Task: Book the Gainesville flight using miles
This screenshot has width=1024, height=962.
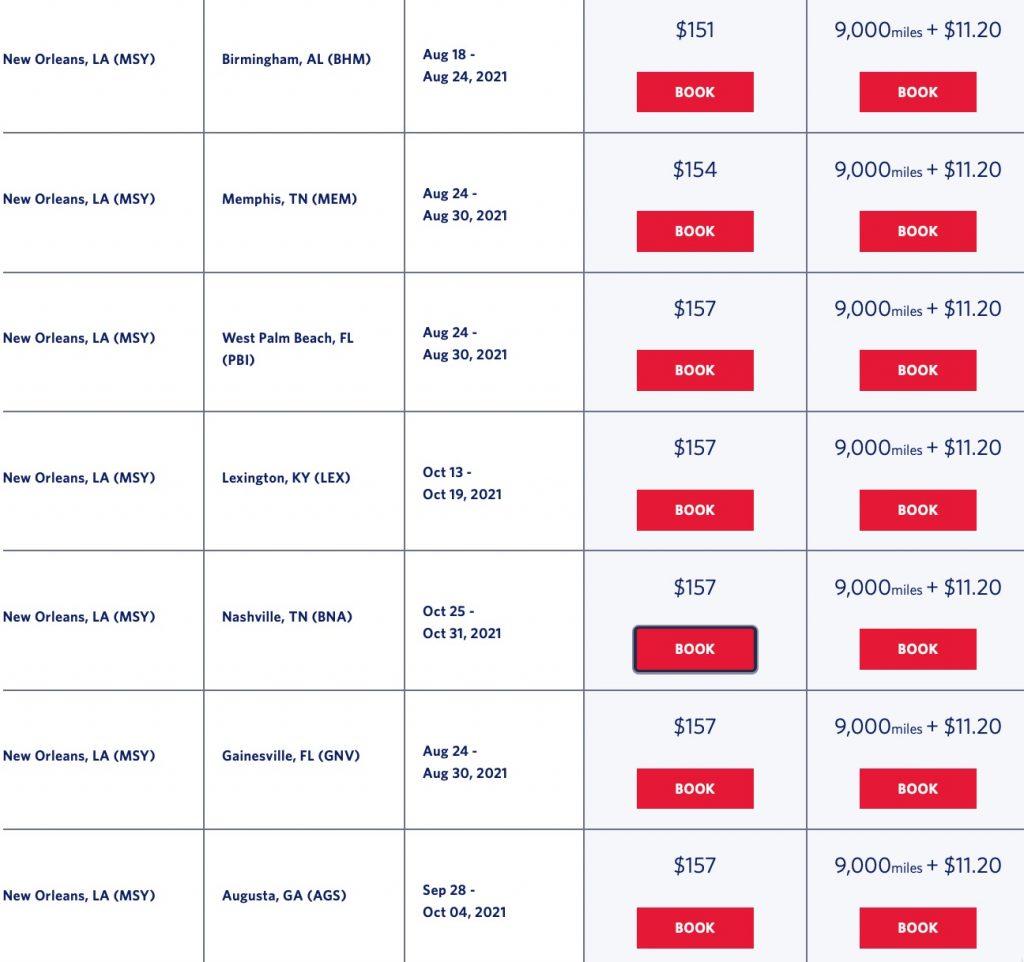Action: (x=917, y=788)
